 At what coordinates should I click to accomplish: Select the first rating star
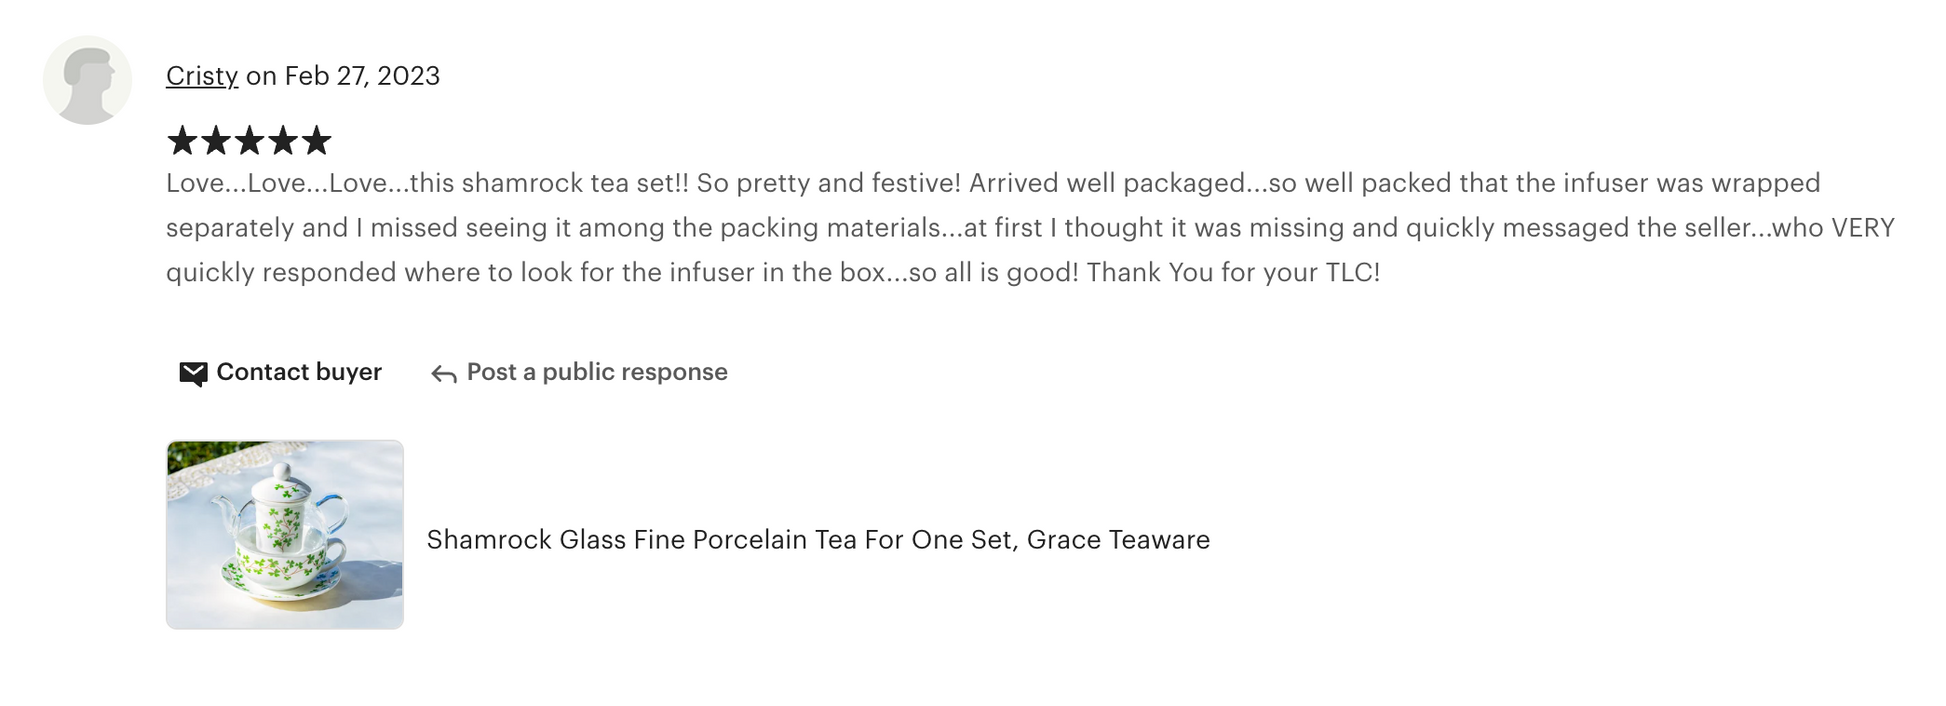tap(182, 141)
